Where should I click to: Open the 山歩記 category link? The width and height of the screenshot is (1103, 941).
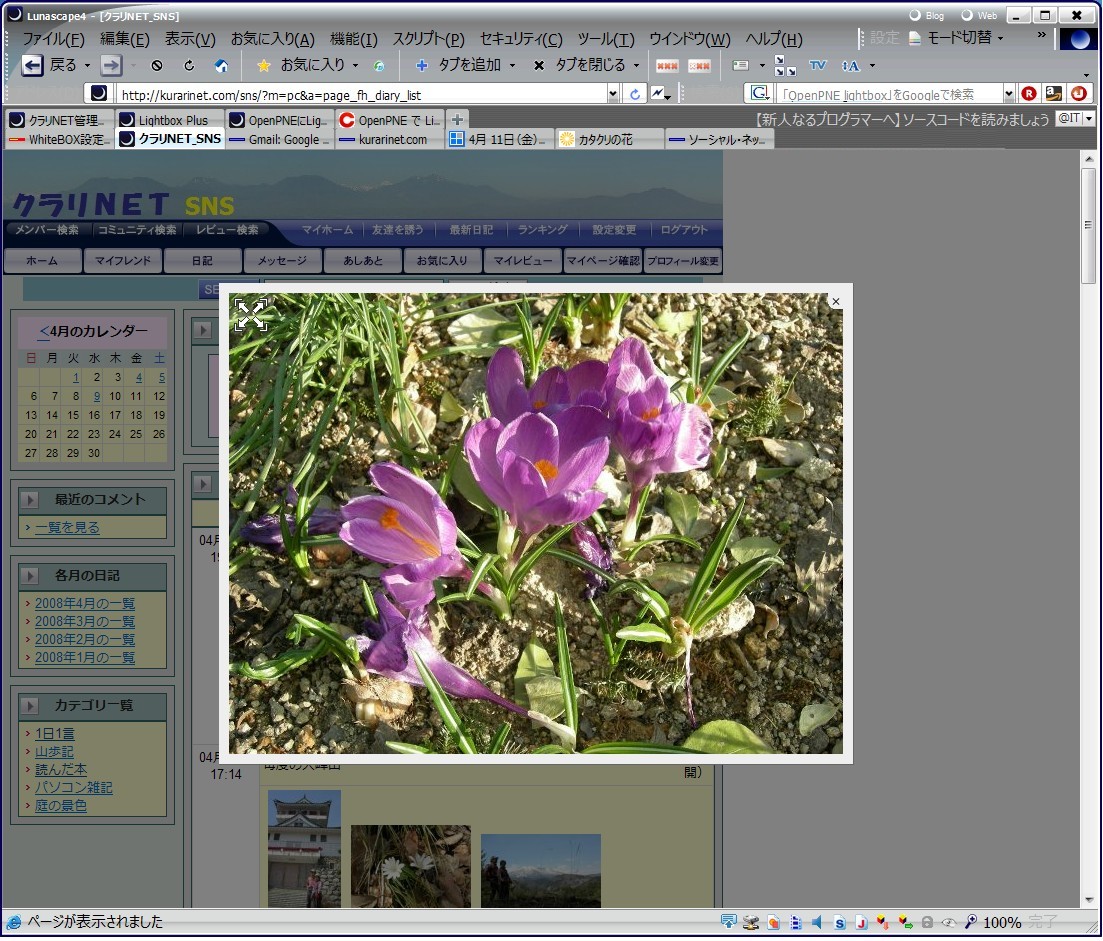(54, 753)
